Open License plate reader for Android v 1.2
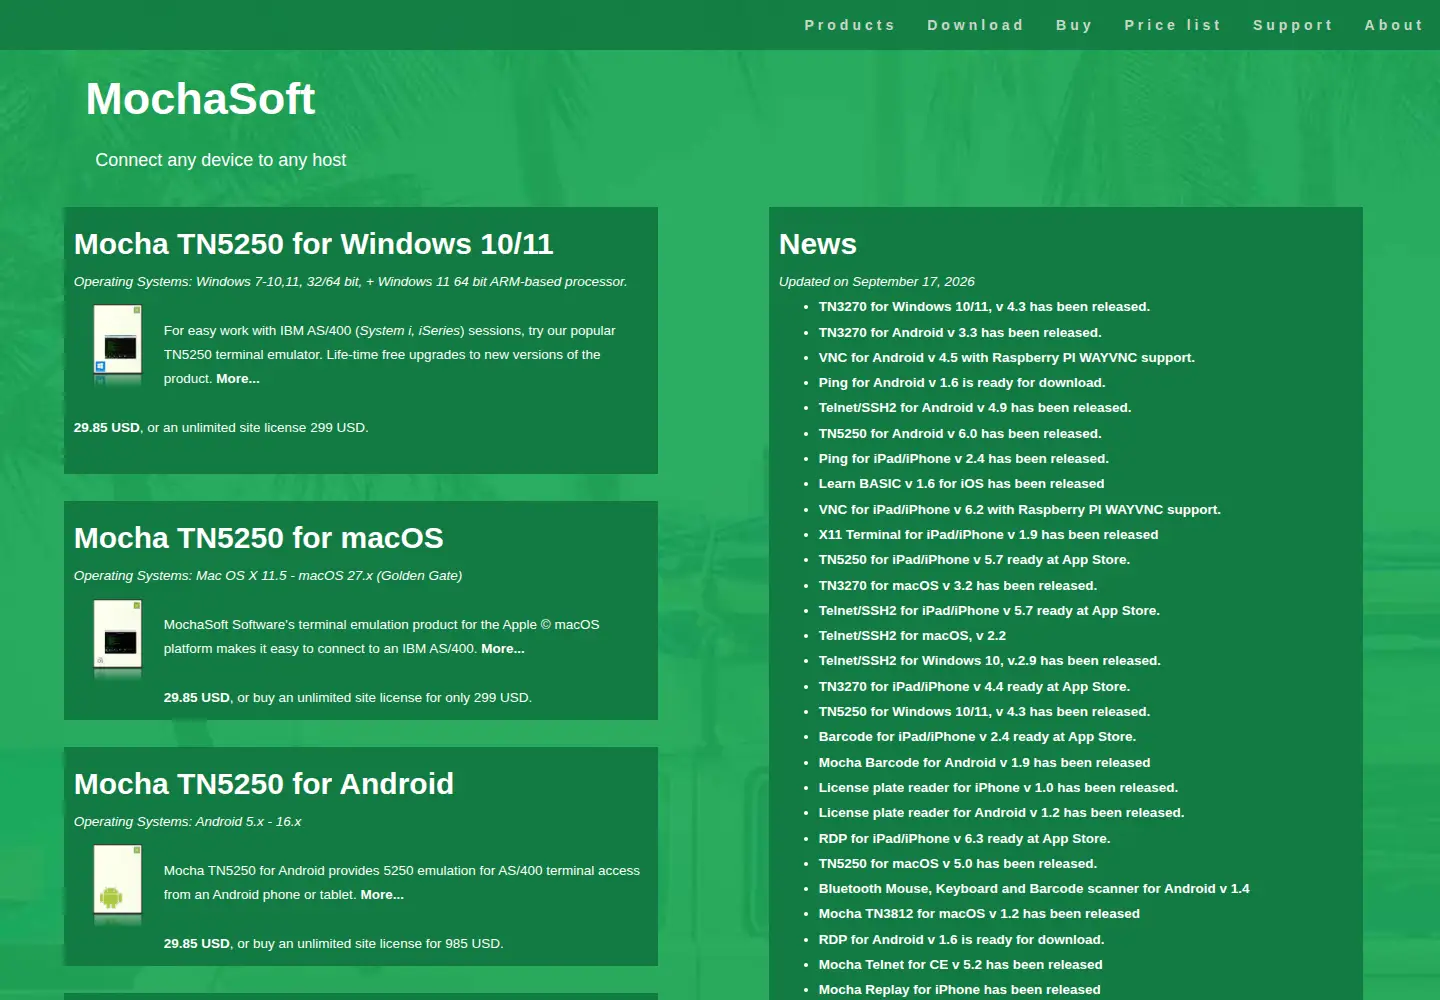This screenshot has width=1440, height=1000. click(1001, 813)
